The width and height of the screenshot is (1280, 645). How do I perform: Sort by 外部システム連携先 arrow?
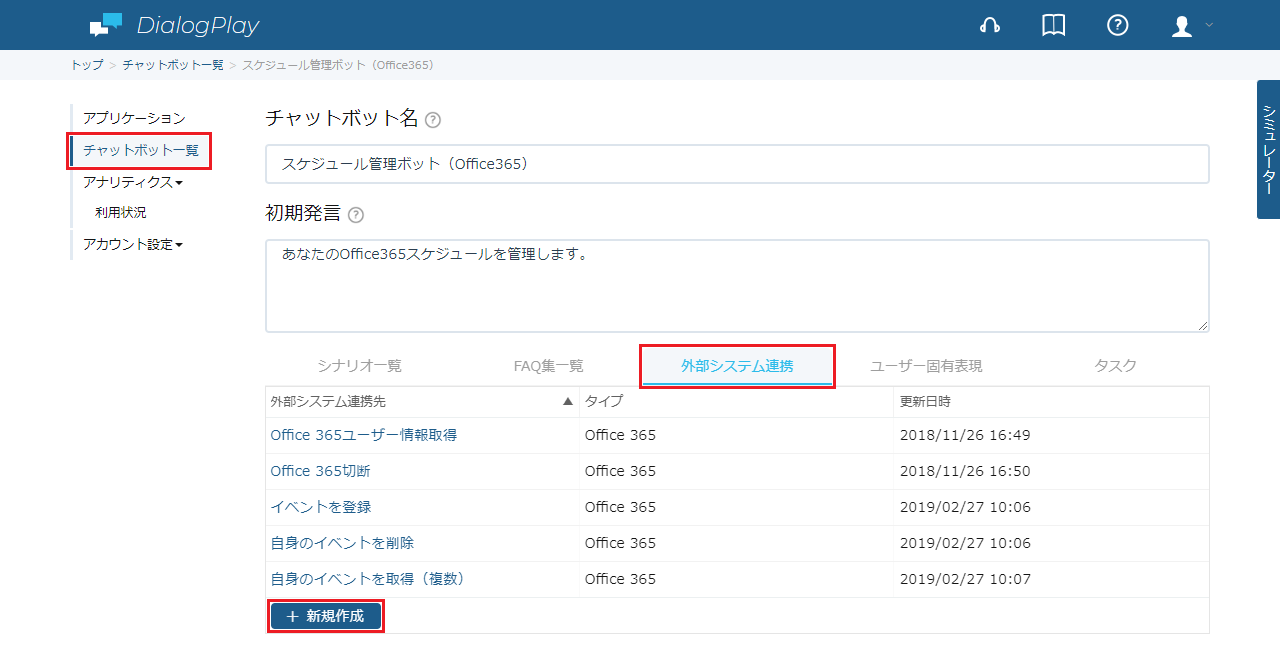568,401
